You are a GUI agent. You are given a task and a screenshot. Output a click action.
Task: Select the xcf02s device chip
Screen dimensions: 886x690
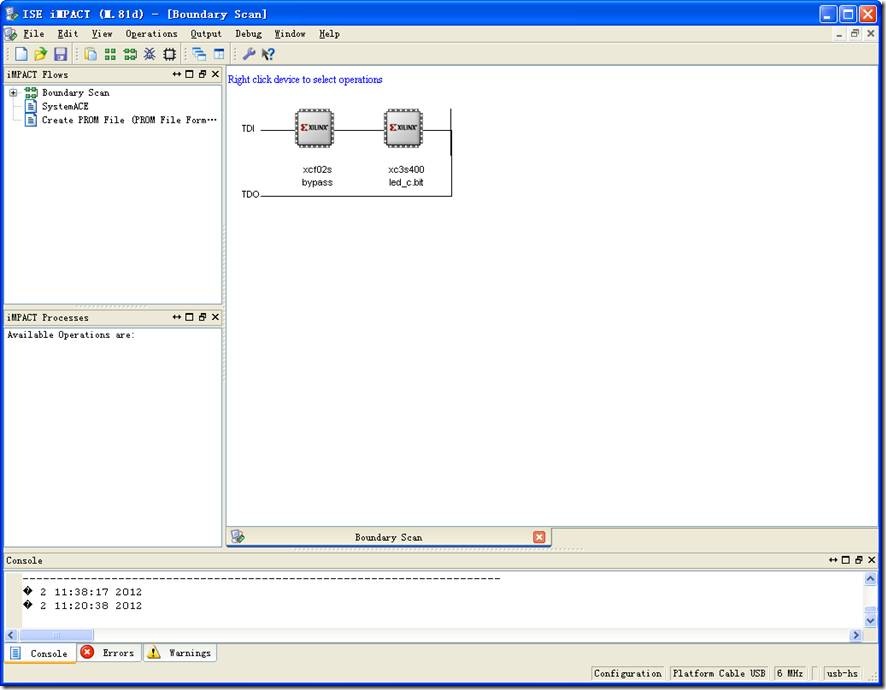314,128
